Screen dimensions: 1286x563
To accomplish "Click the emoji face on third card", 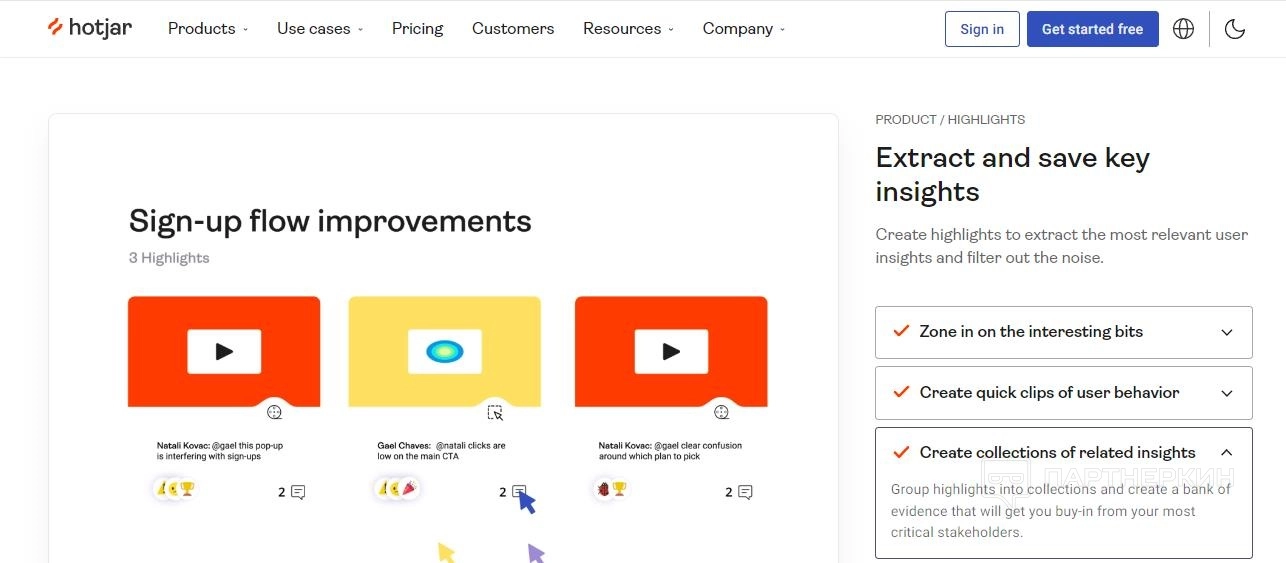I will (x=721, y=412).
